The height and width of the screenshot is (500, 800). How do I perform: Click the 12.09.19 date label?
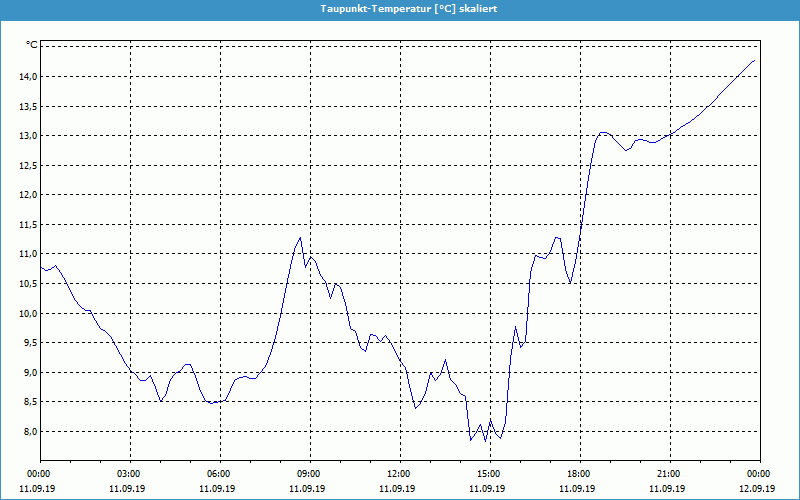[758, 489]
